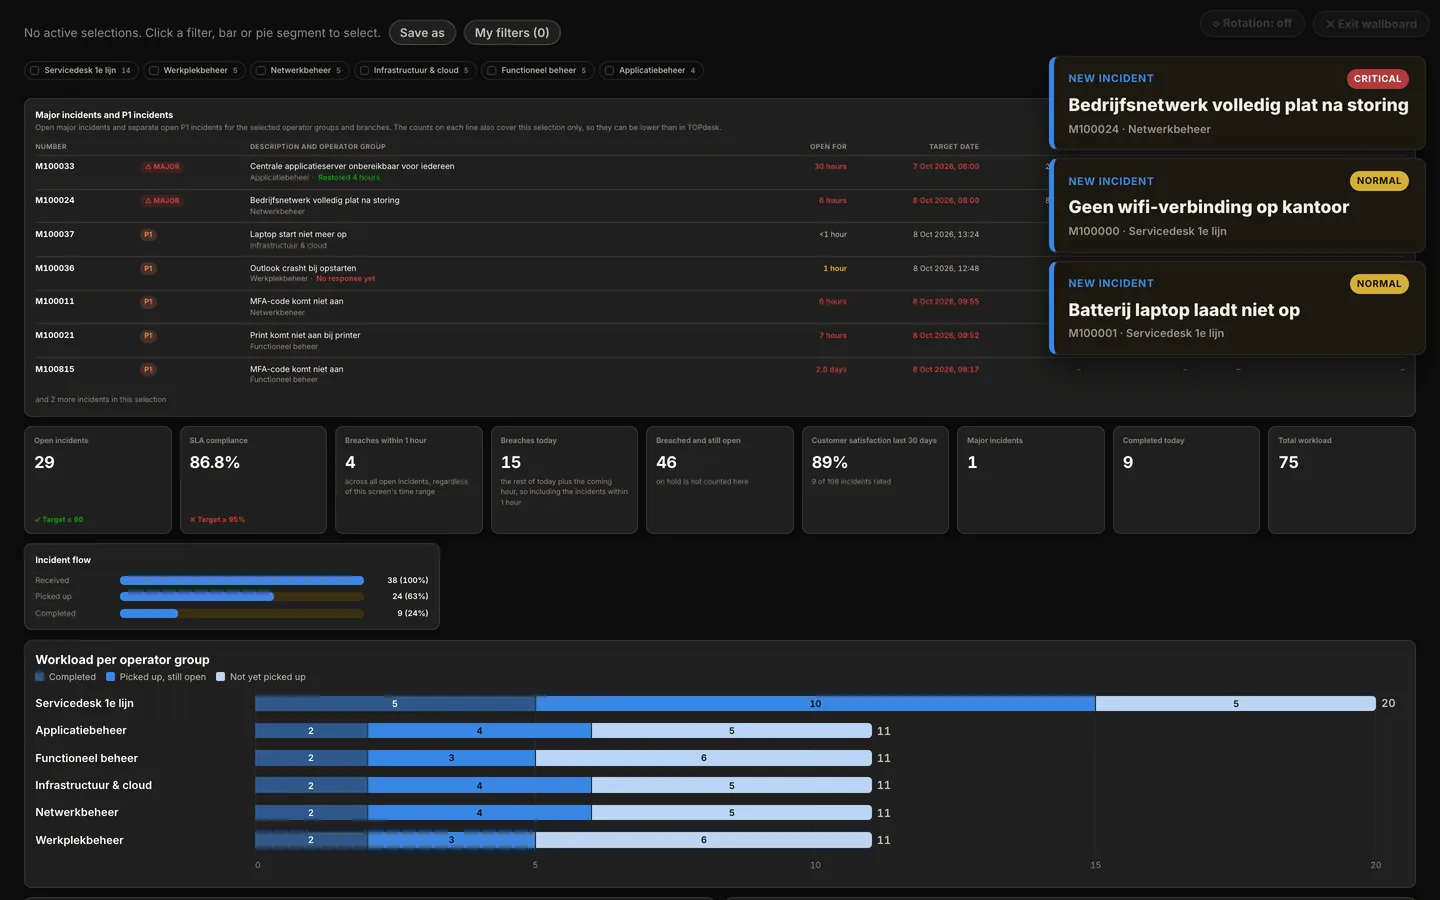Open the 'Batterij laptop laadt niet op' notification title
Viewport: 1440px width, 900px height.
coord(1184,310)
